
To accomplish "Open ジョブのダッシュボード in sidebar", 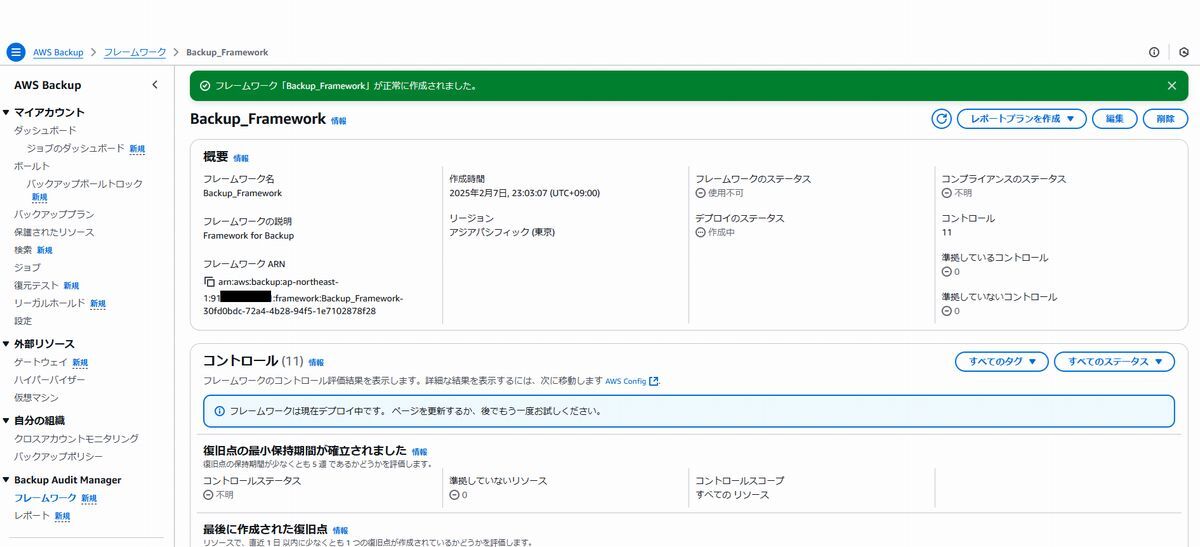I will (76, 148).
